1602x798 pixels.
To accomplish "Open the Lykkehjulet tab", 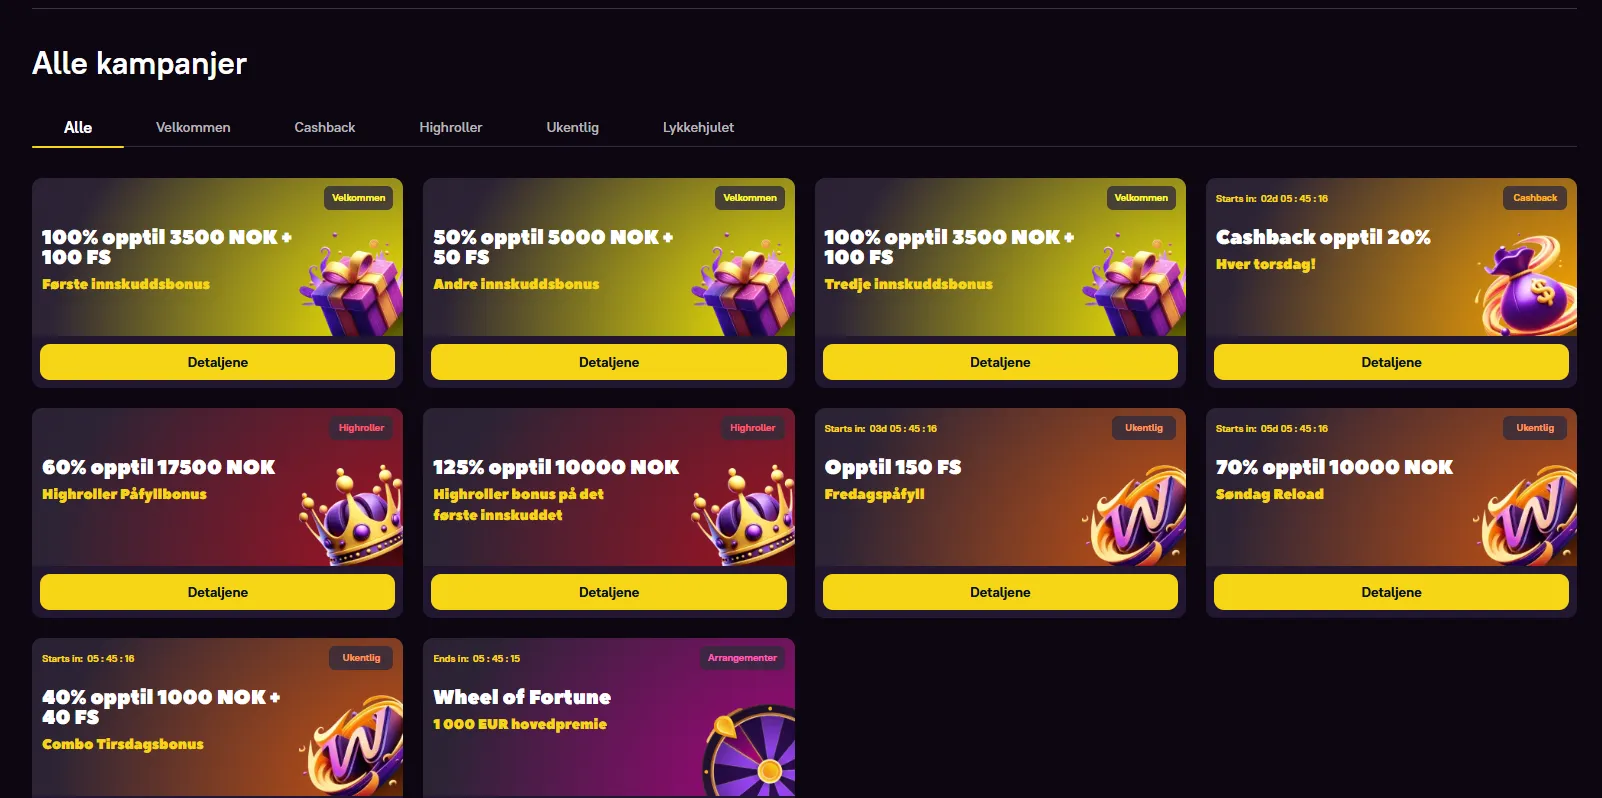I will tap(698, 127).
